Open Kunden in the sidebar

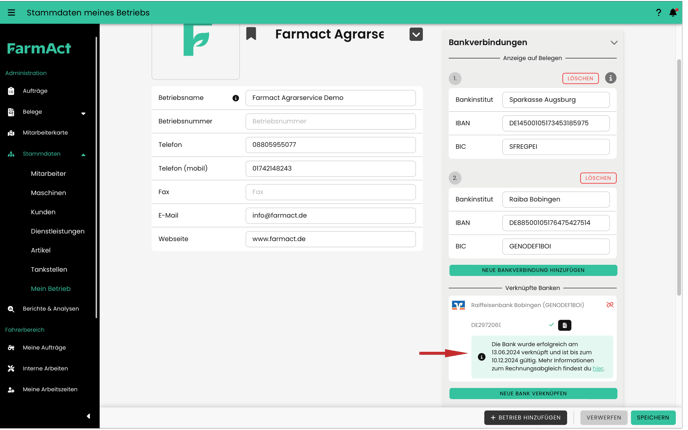[43, 212]
